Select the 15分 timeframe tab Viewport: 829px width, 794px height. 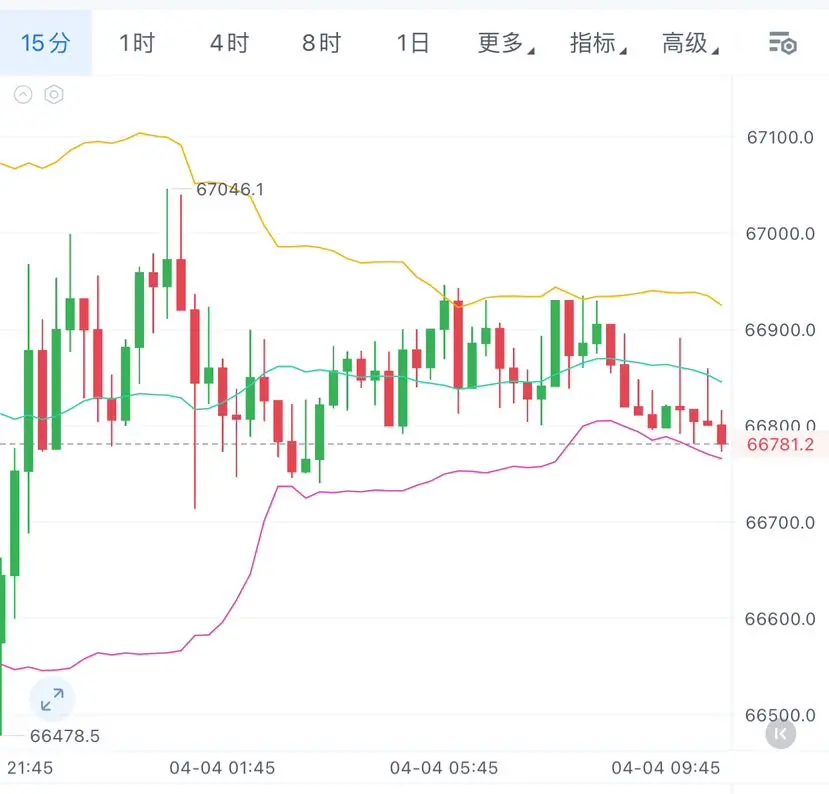(45, 43)
